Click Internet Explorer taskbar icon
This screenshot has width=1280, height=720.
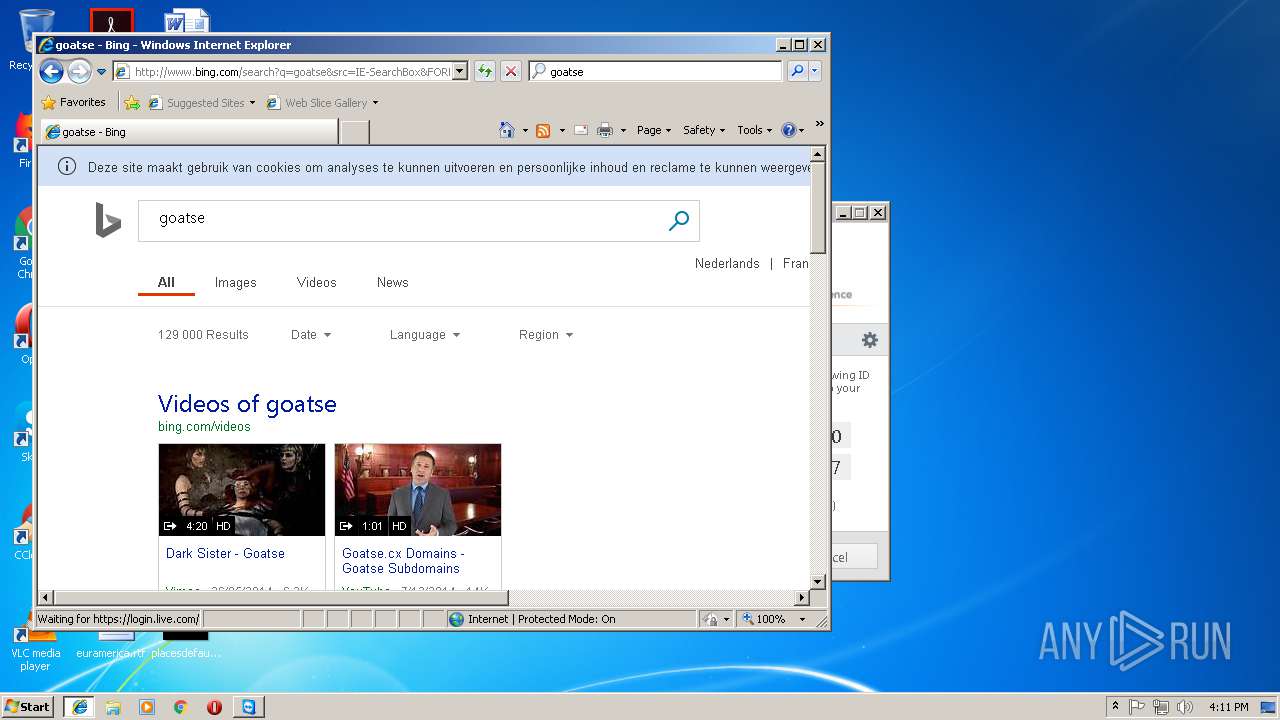(80, 707)
